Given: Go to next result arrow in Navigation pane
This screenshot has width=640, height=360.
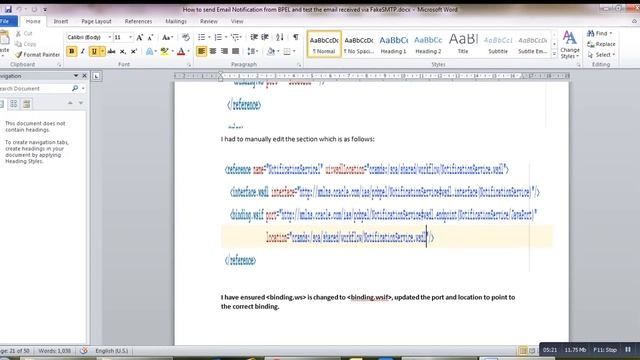Looking at the screenshot, I should (x=81, y=103).
